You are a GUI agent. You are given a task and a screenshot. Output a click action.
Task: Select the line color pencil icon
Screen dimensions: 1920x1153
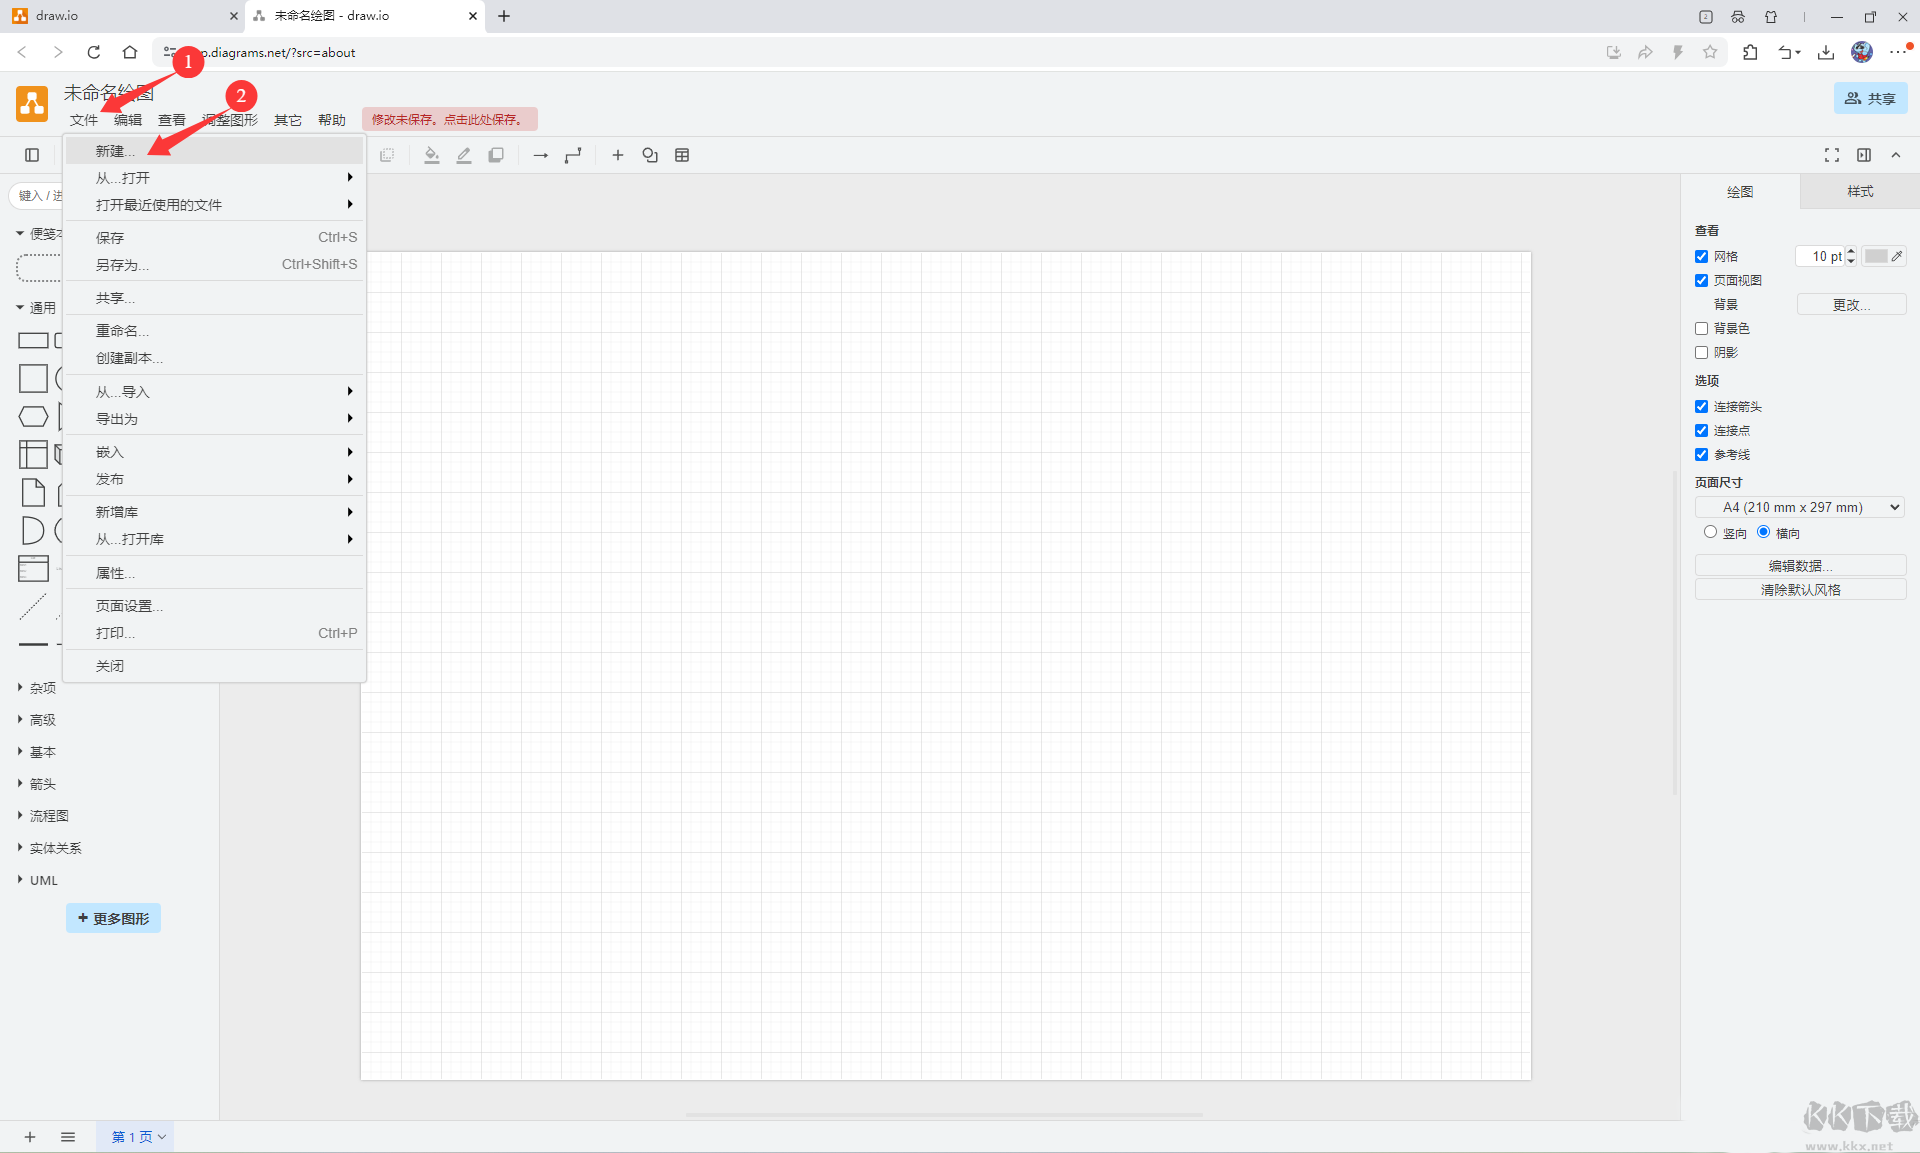click(x=463, y=155)
